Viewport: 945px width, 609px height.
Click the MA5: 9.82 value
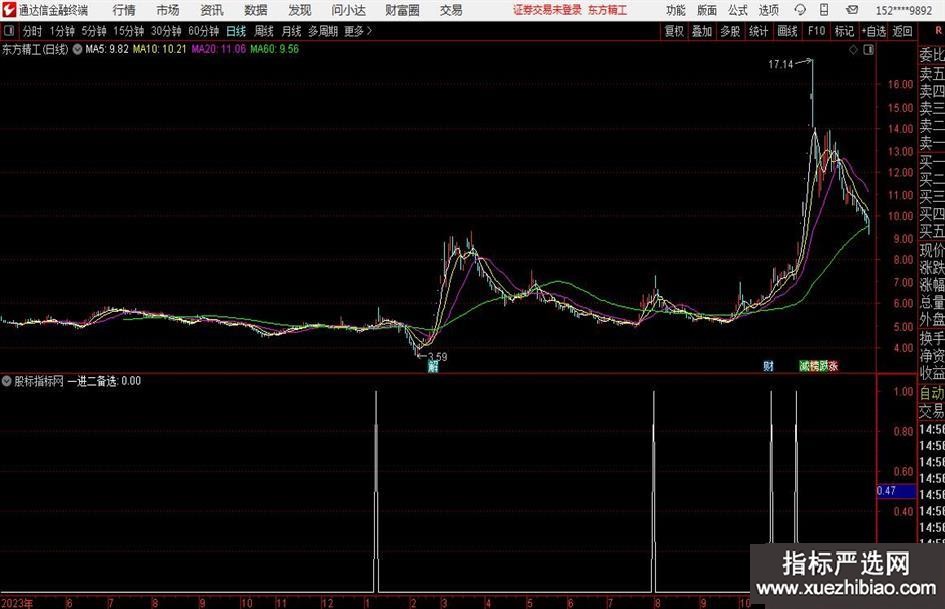(107, 49)
